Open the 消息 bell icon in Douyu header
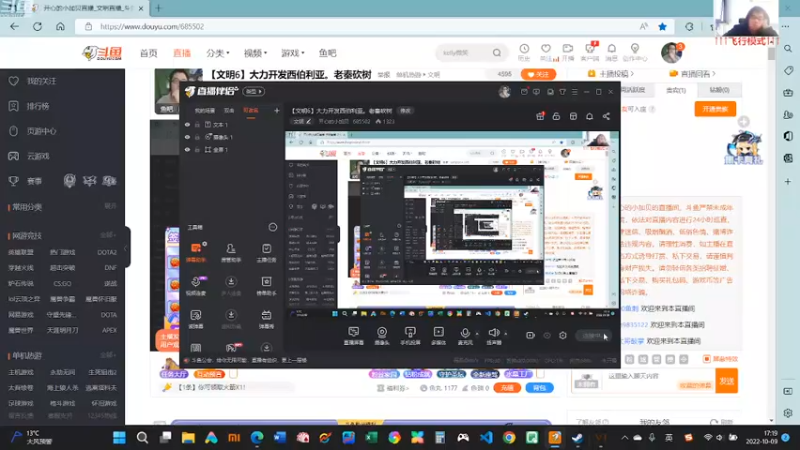Viewport: 800px width, 450px height. click(x=611, y=49)
